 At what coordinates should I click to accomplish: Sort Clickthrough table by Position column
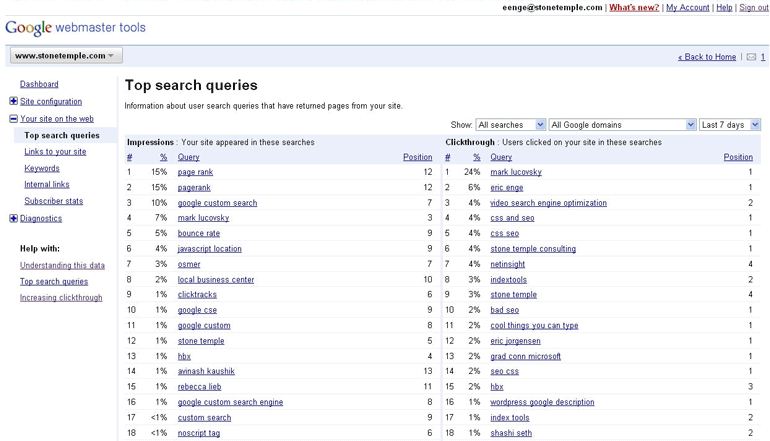point(738,157)
